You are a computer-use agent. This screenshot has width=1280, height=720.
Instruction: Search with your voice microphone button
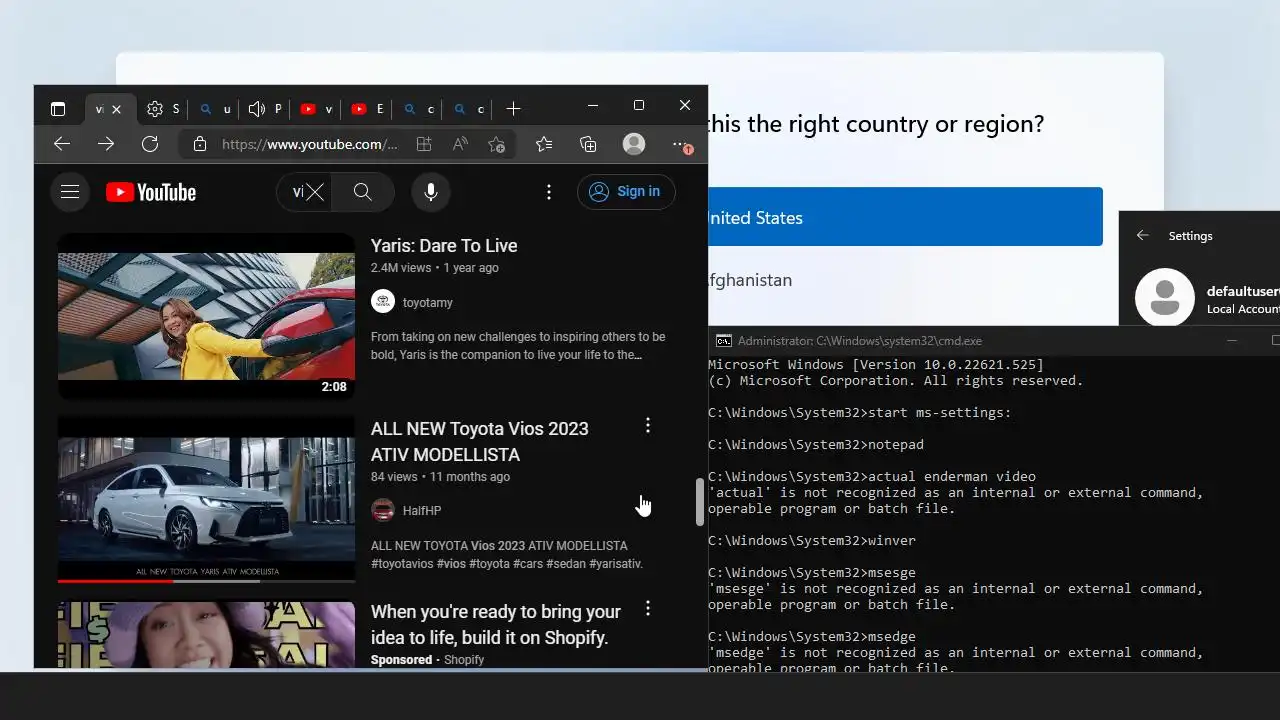pos(431,192)
